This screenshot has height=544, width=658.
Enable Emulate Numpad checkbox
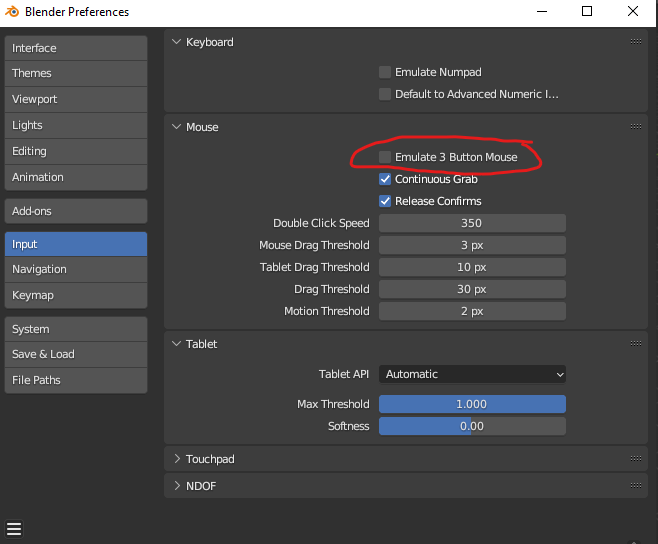[x=385, y=72]
